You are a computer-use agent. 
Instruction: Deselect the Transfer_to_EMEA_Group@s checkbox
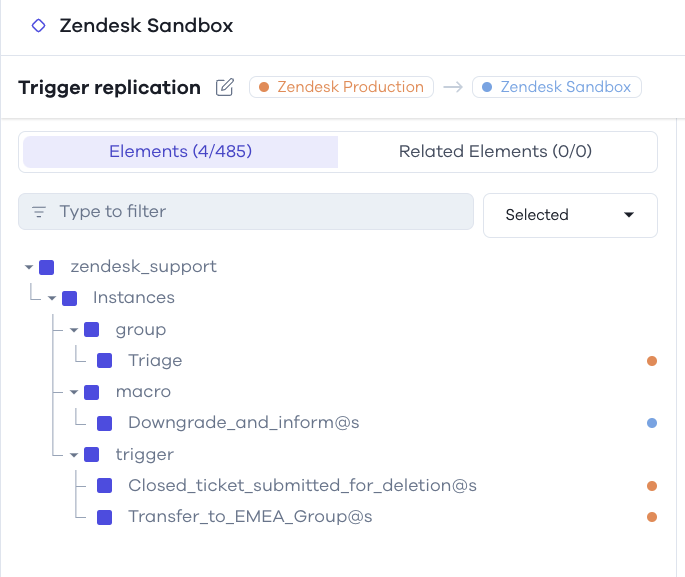point(104,517)
